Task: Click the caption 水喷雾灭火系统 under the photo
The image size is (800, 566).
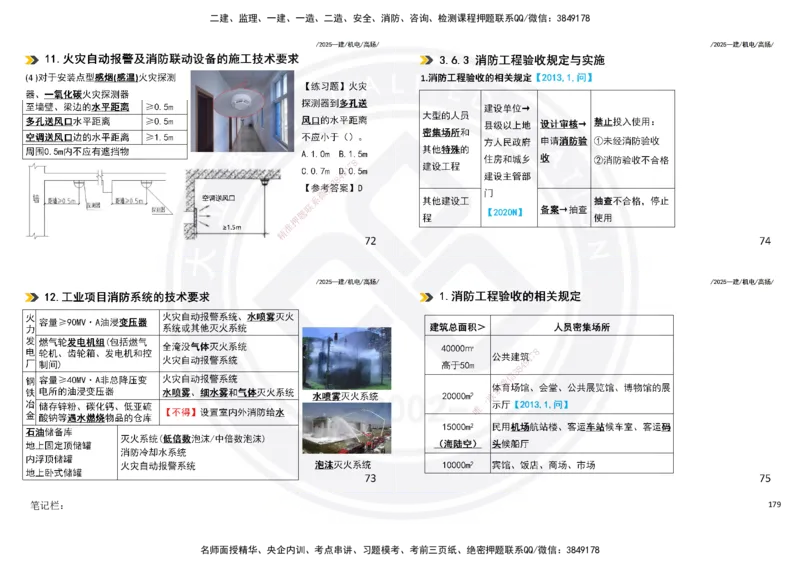Action: (x=345, y=396)
